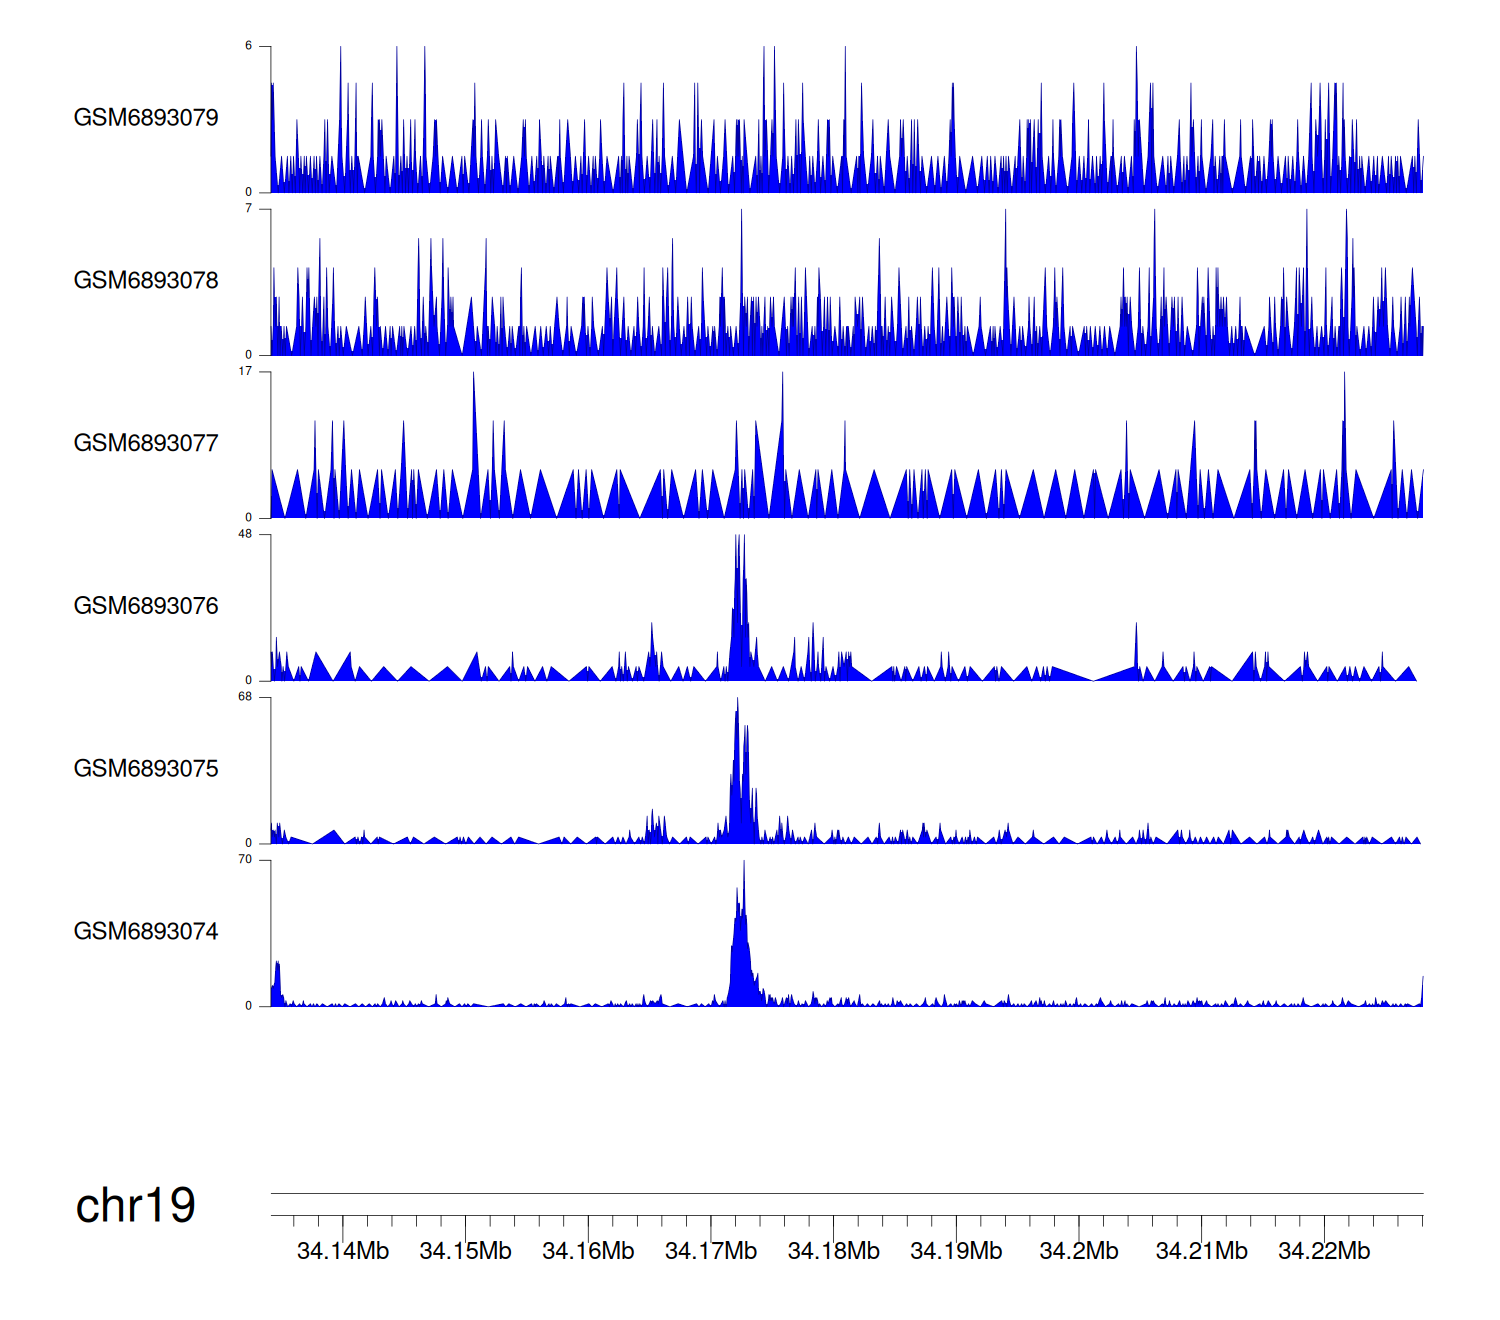Select the GSM6893074 track label

(146, 932)
